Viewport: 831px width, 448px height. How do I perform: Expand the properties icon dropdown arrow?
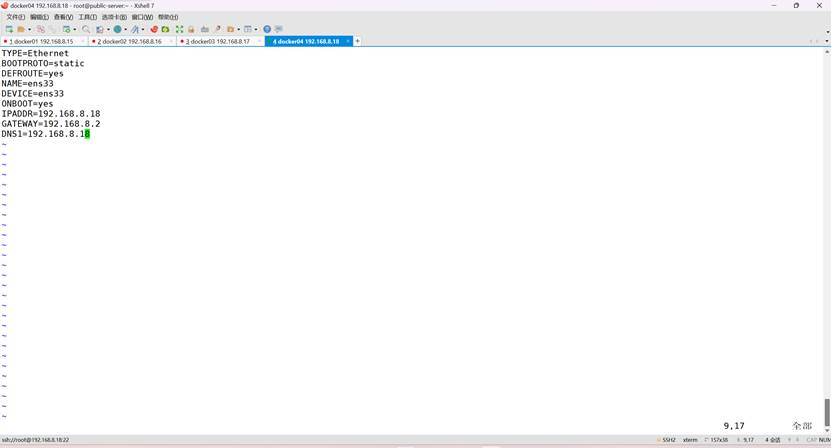coord(75,29)
